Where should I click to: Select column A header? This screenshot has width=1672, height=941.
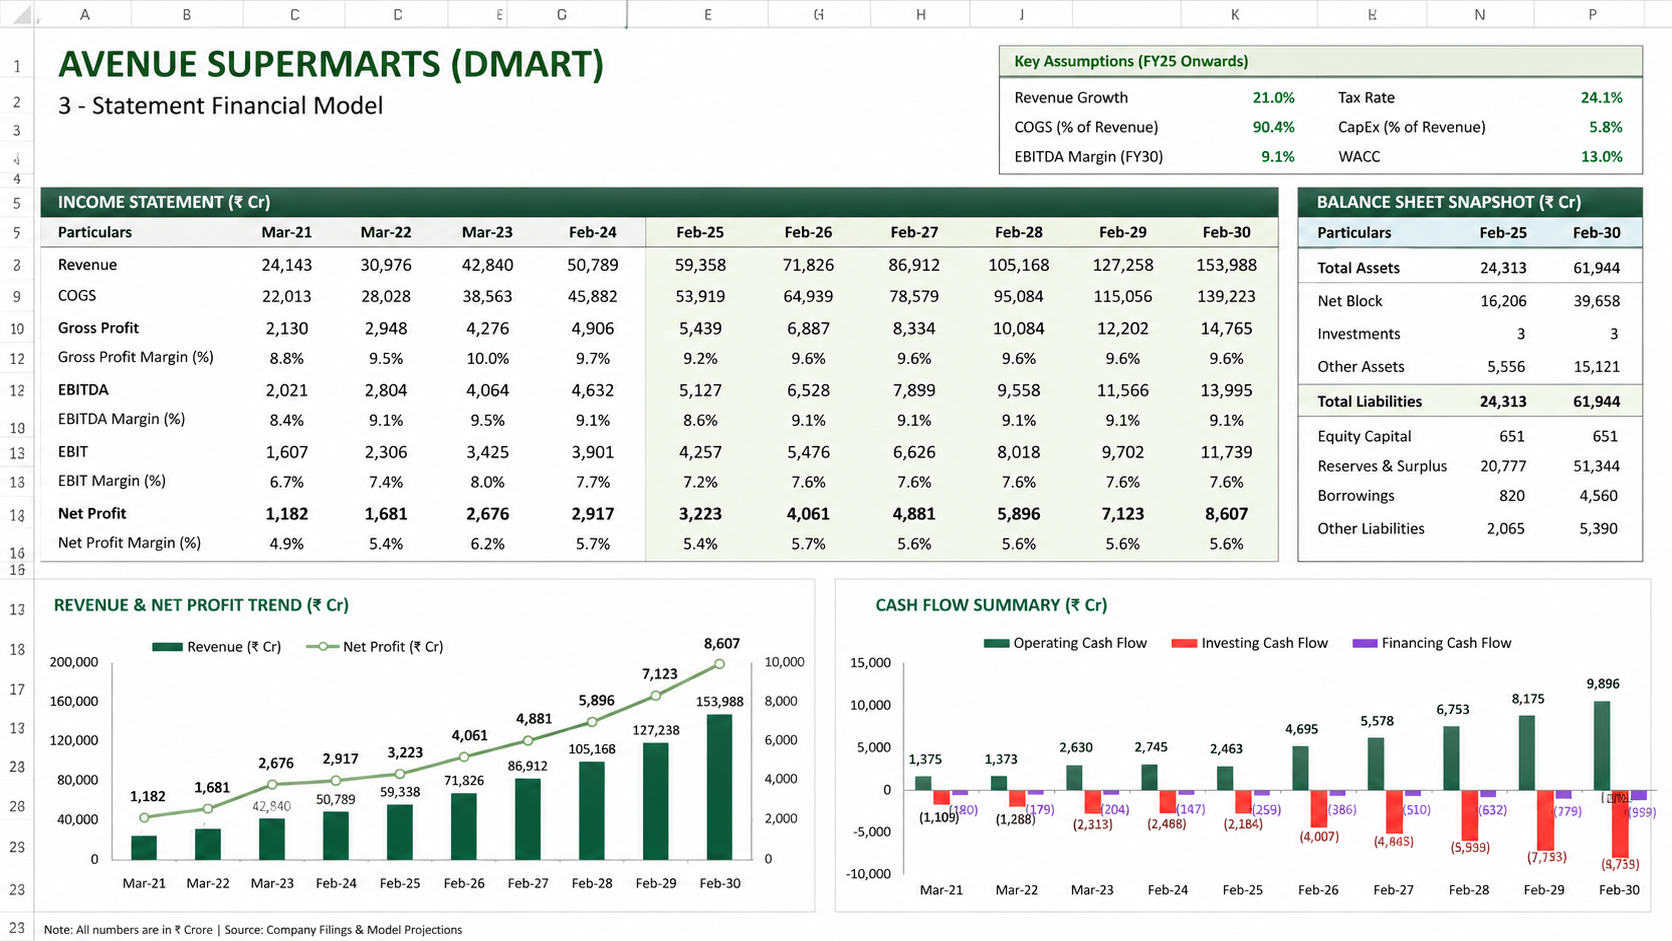(x=84, y=14)
